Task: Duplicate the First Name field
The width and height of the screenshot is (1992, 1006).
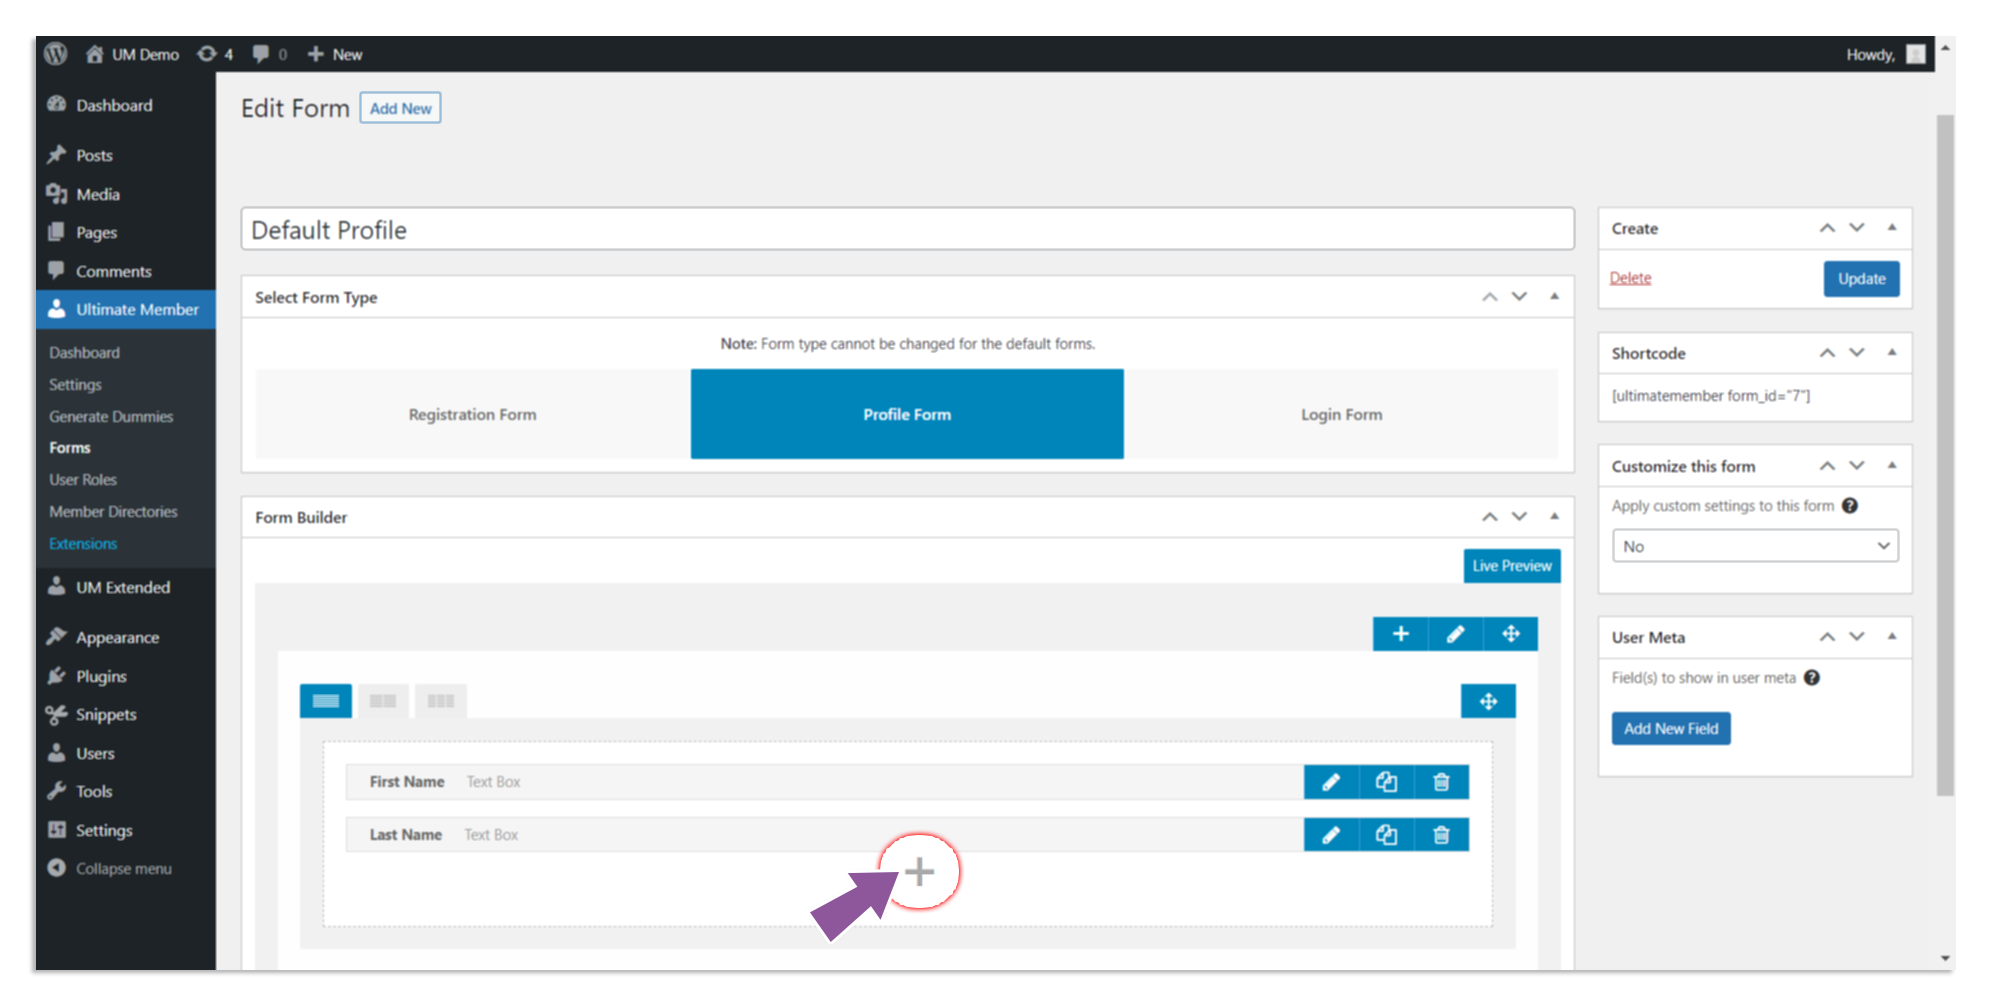Action: [1386, 782]
